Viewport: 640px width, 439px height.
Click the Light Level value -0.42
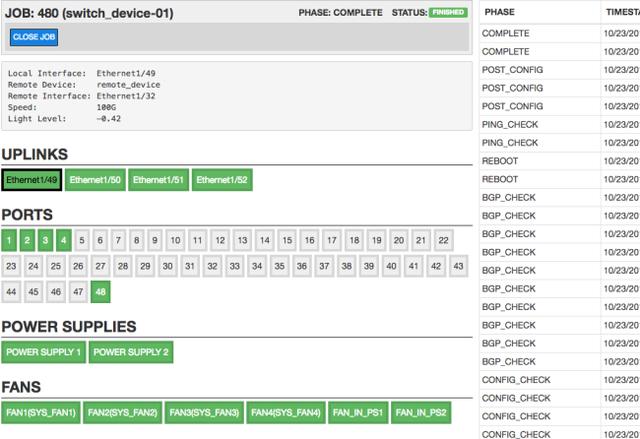[109, 119]
